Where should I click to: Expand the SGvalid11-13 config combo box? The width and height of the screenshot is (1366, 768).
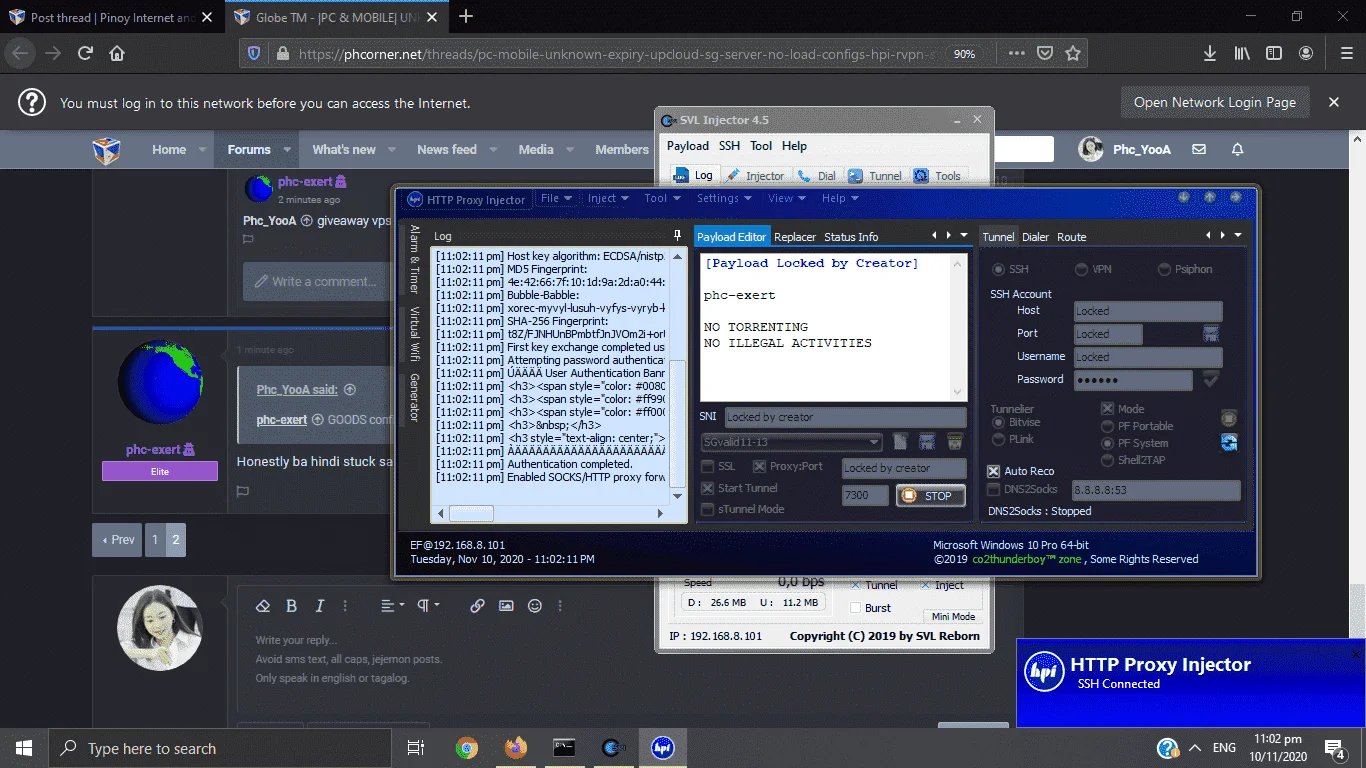point(874,442)
